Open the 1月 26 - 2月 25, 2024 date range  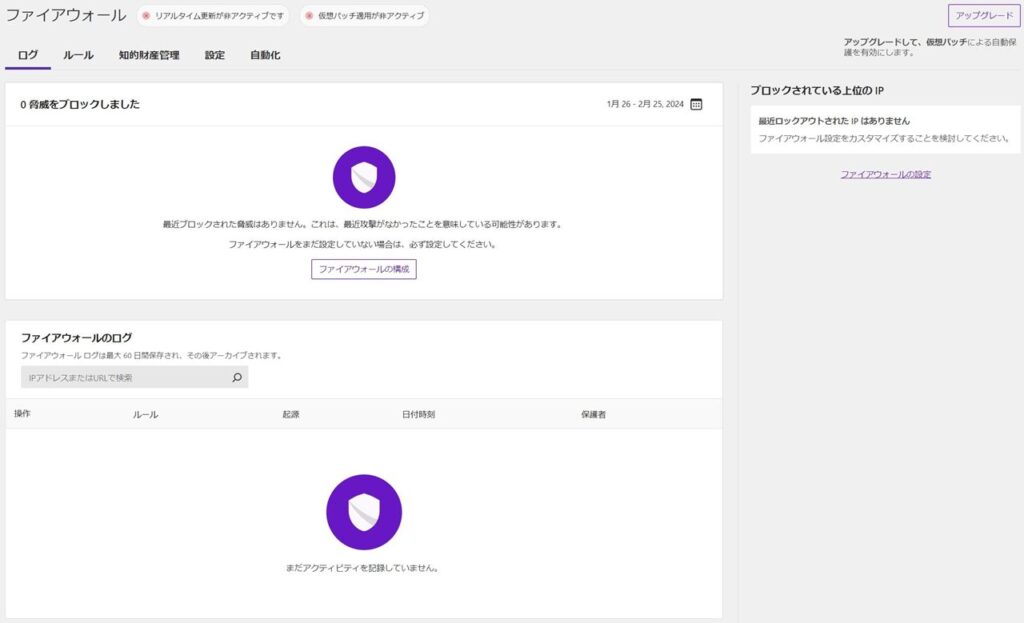[645, 104]
